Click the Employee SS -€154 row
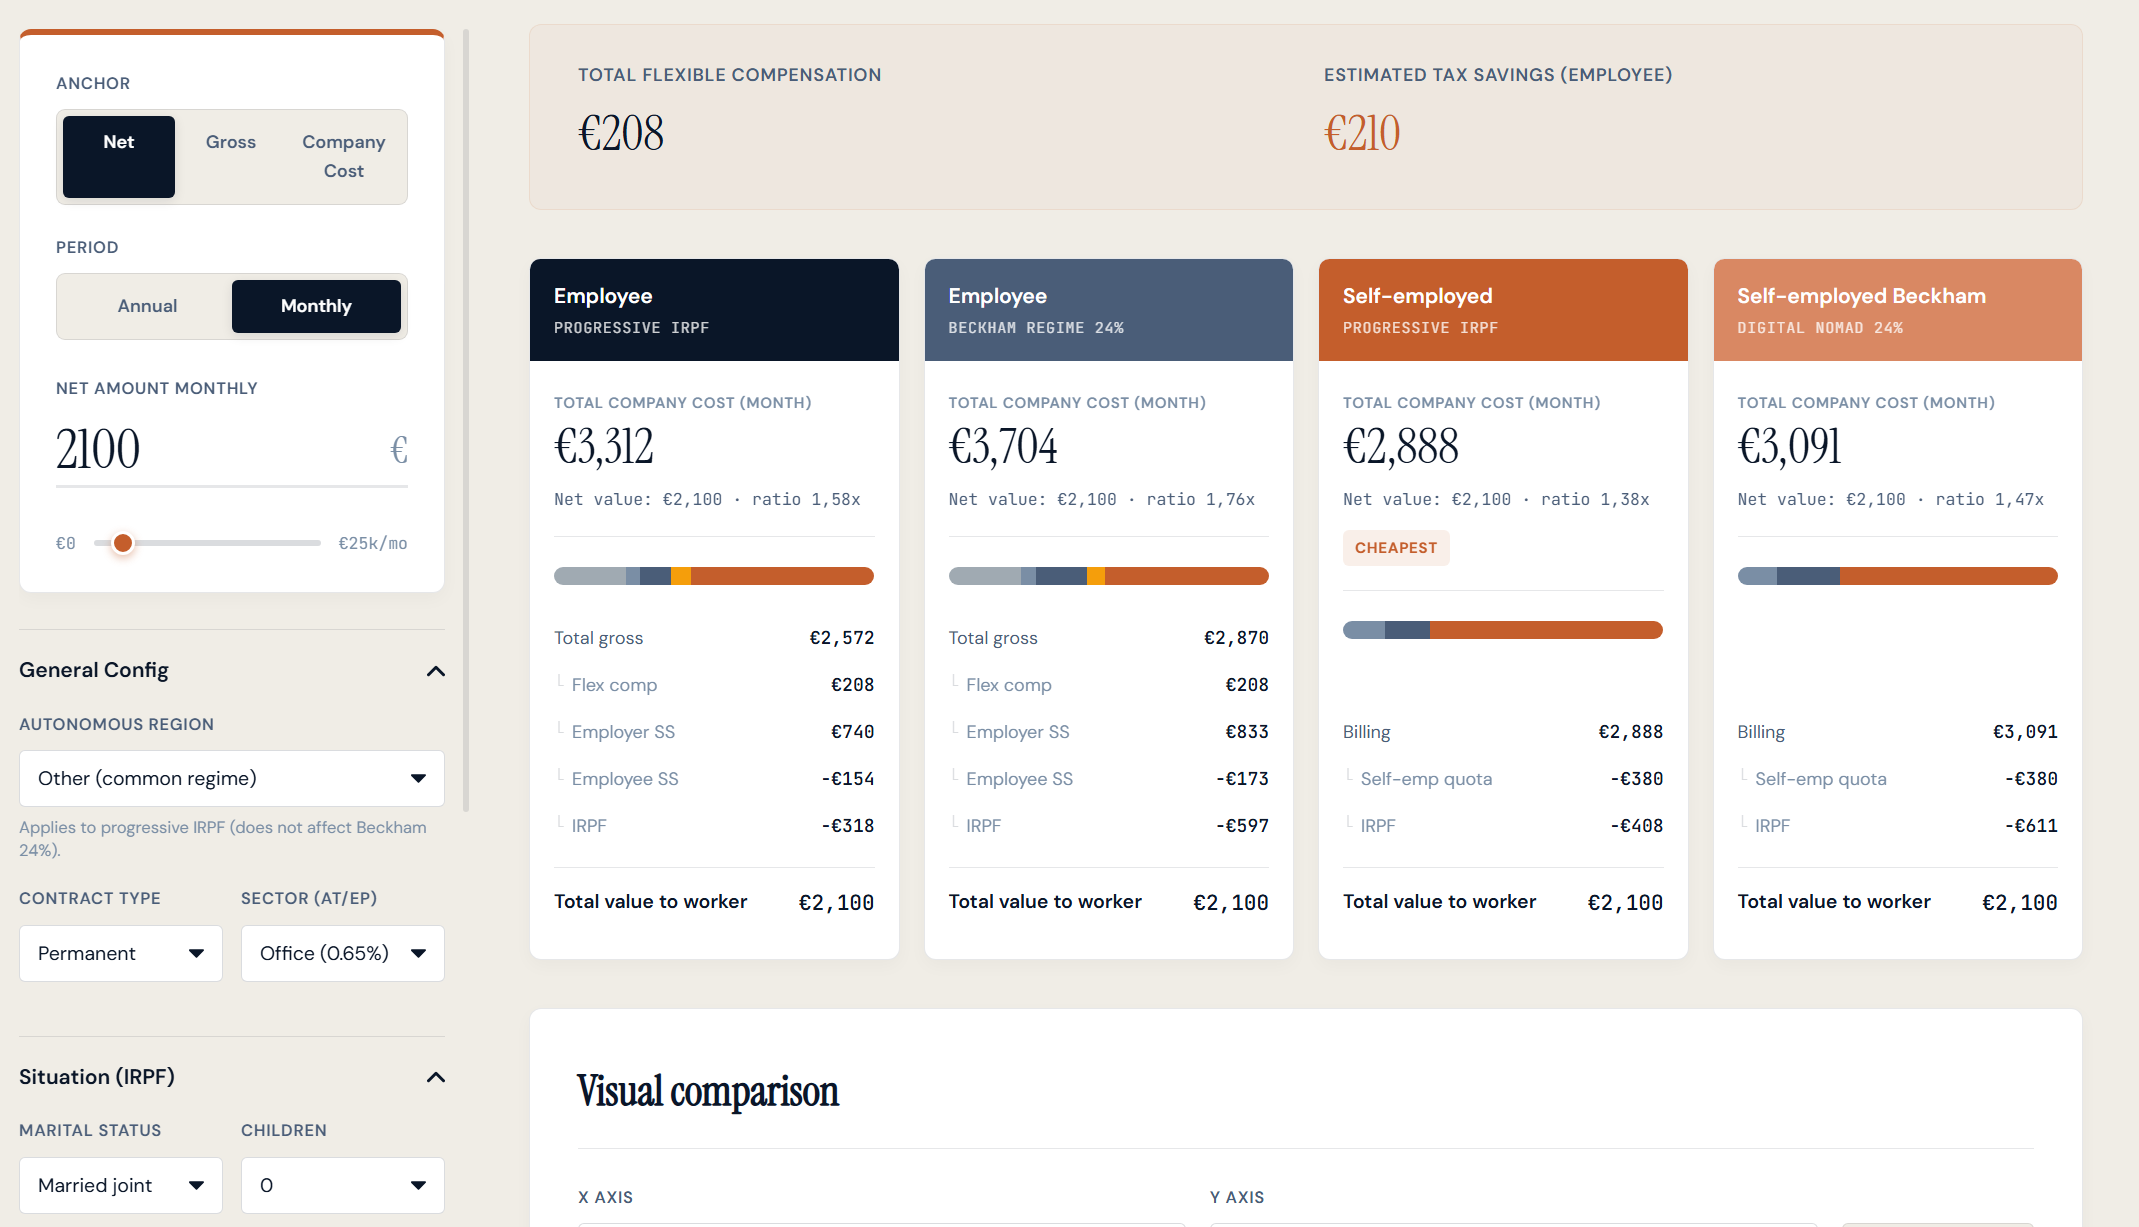Image resolution: width=2139 pixels, height=1227 pixels. [x=714, y=779]
